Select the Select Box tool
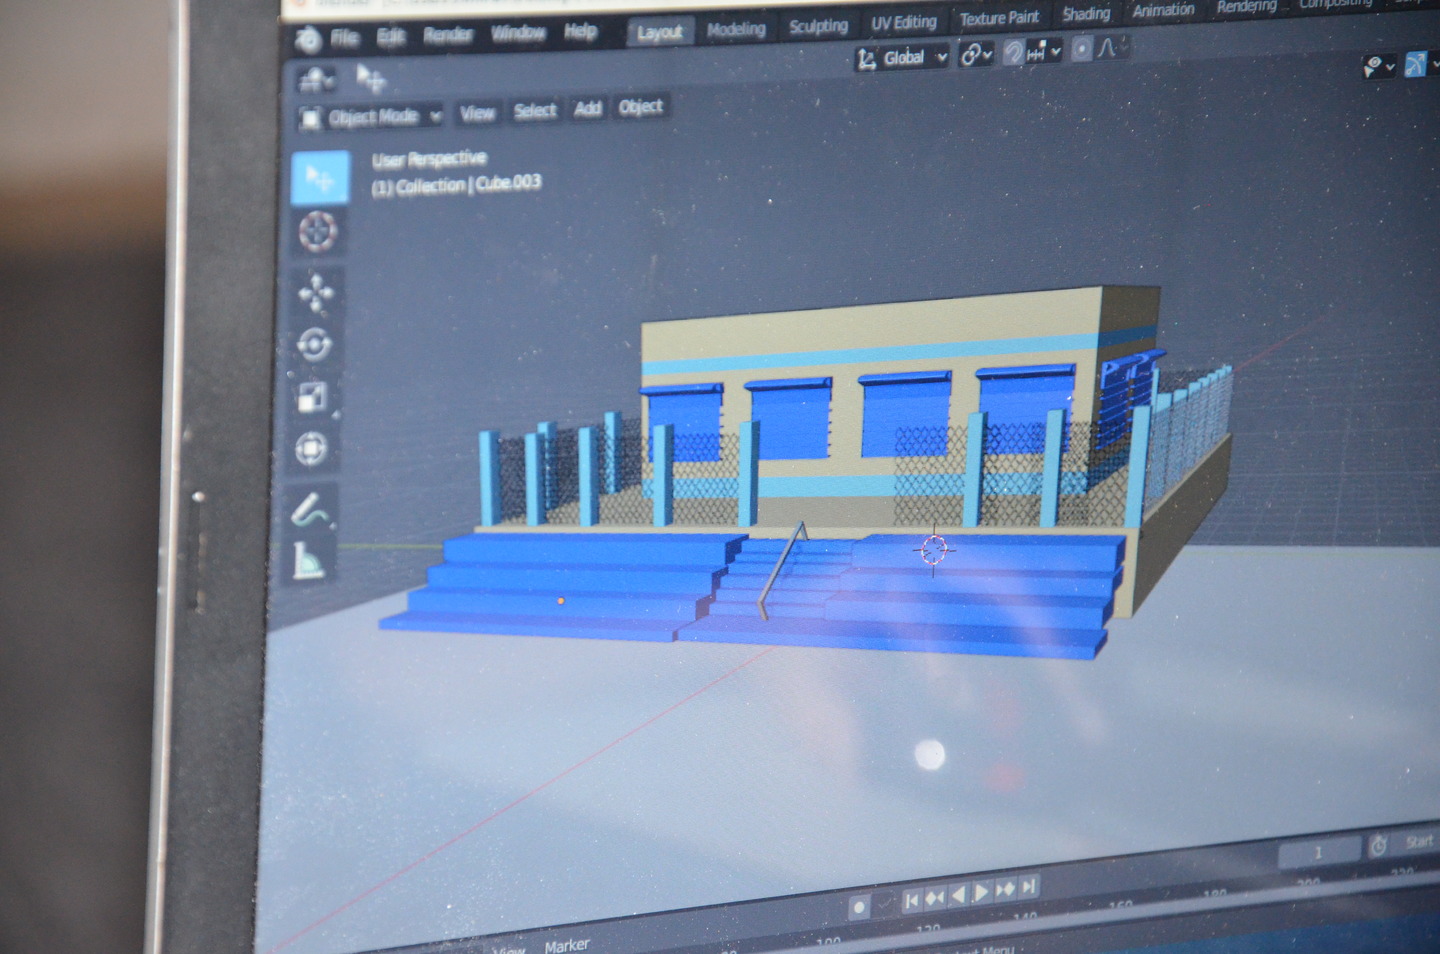The height and width of the screenshot is (954, 1440). pos(320,178)
